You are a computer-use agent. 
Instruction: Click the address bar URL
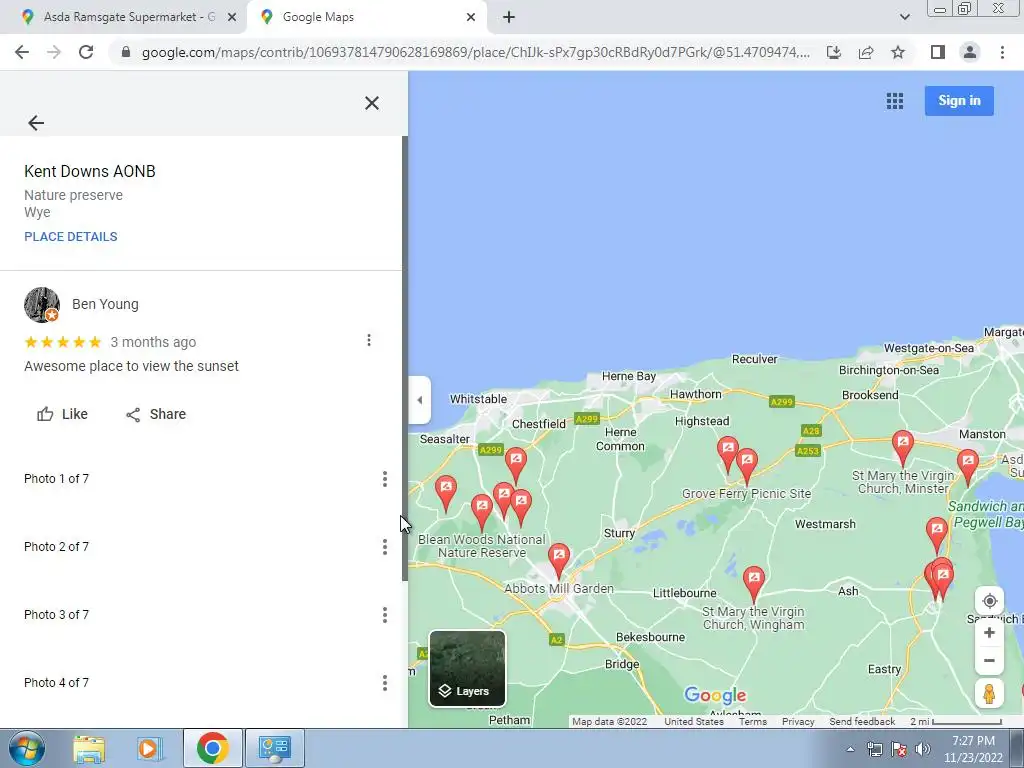click(476, 52)
